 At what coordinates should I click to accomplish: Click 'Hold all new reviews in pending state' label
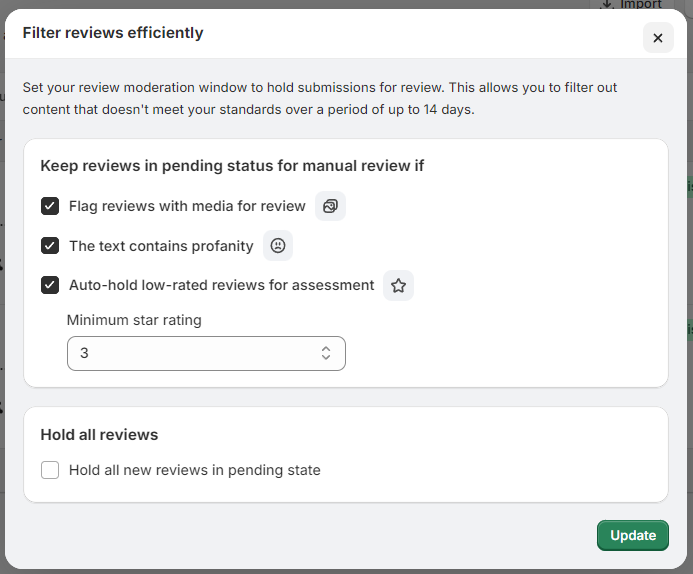194,470
